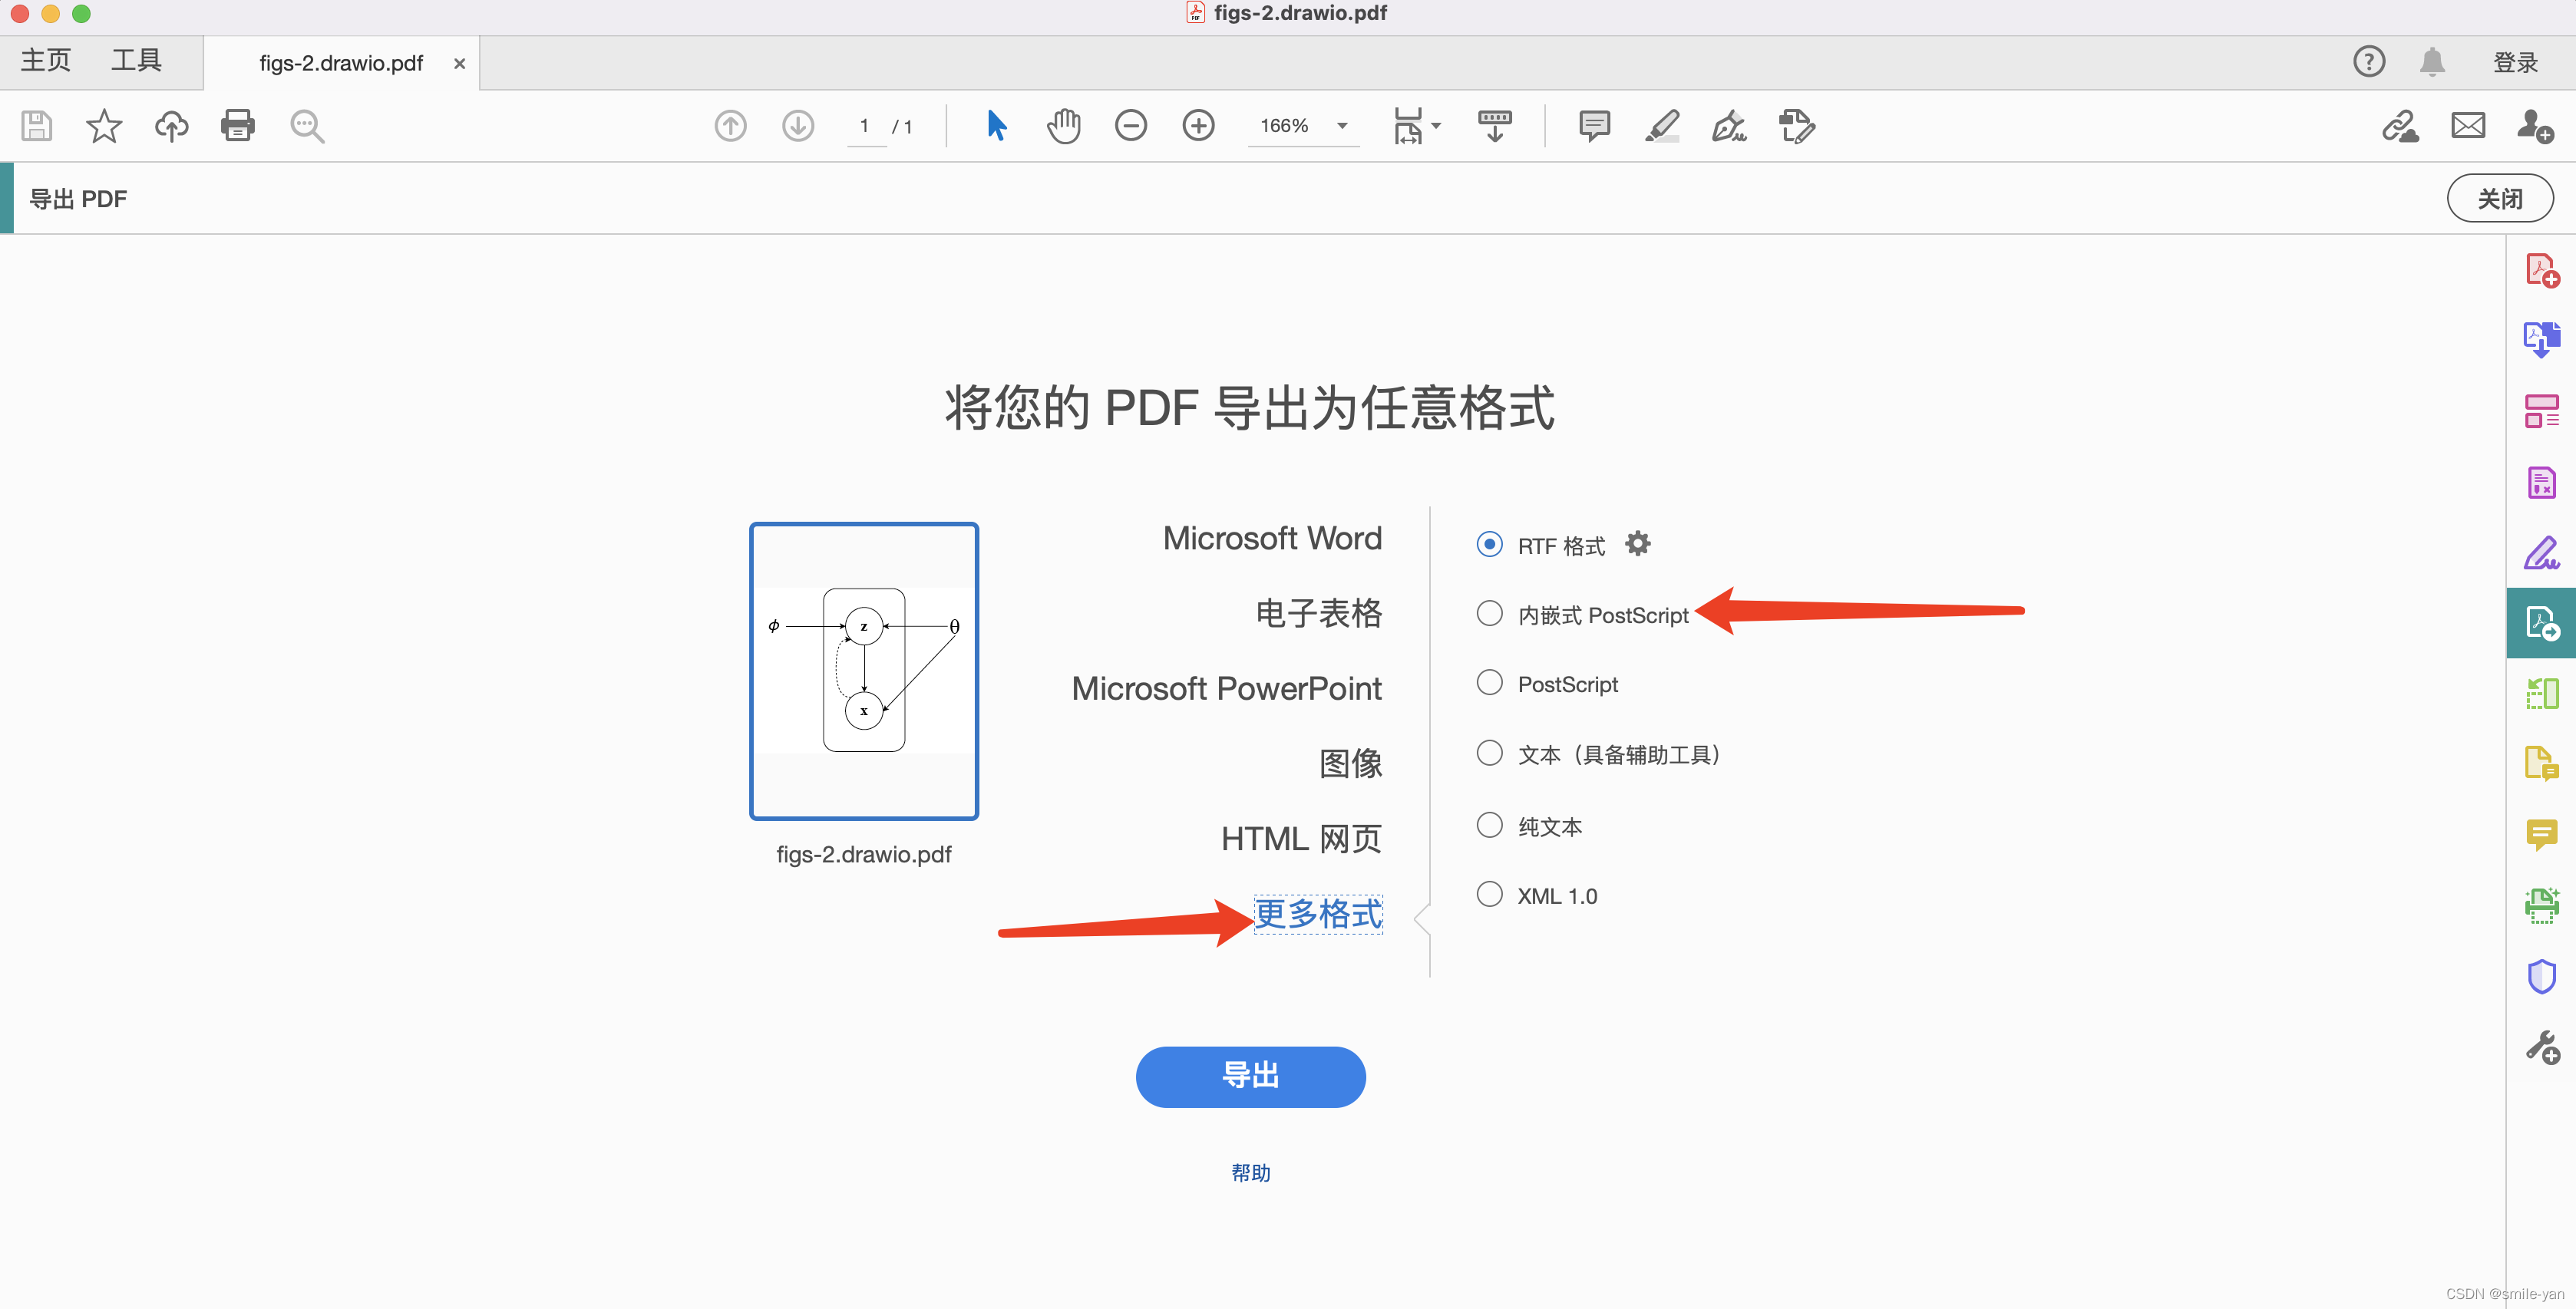Open RTF format settings gear
Screen dimensions: 2576x1309
[x=1637, y=544]
